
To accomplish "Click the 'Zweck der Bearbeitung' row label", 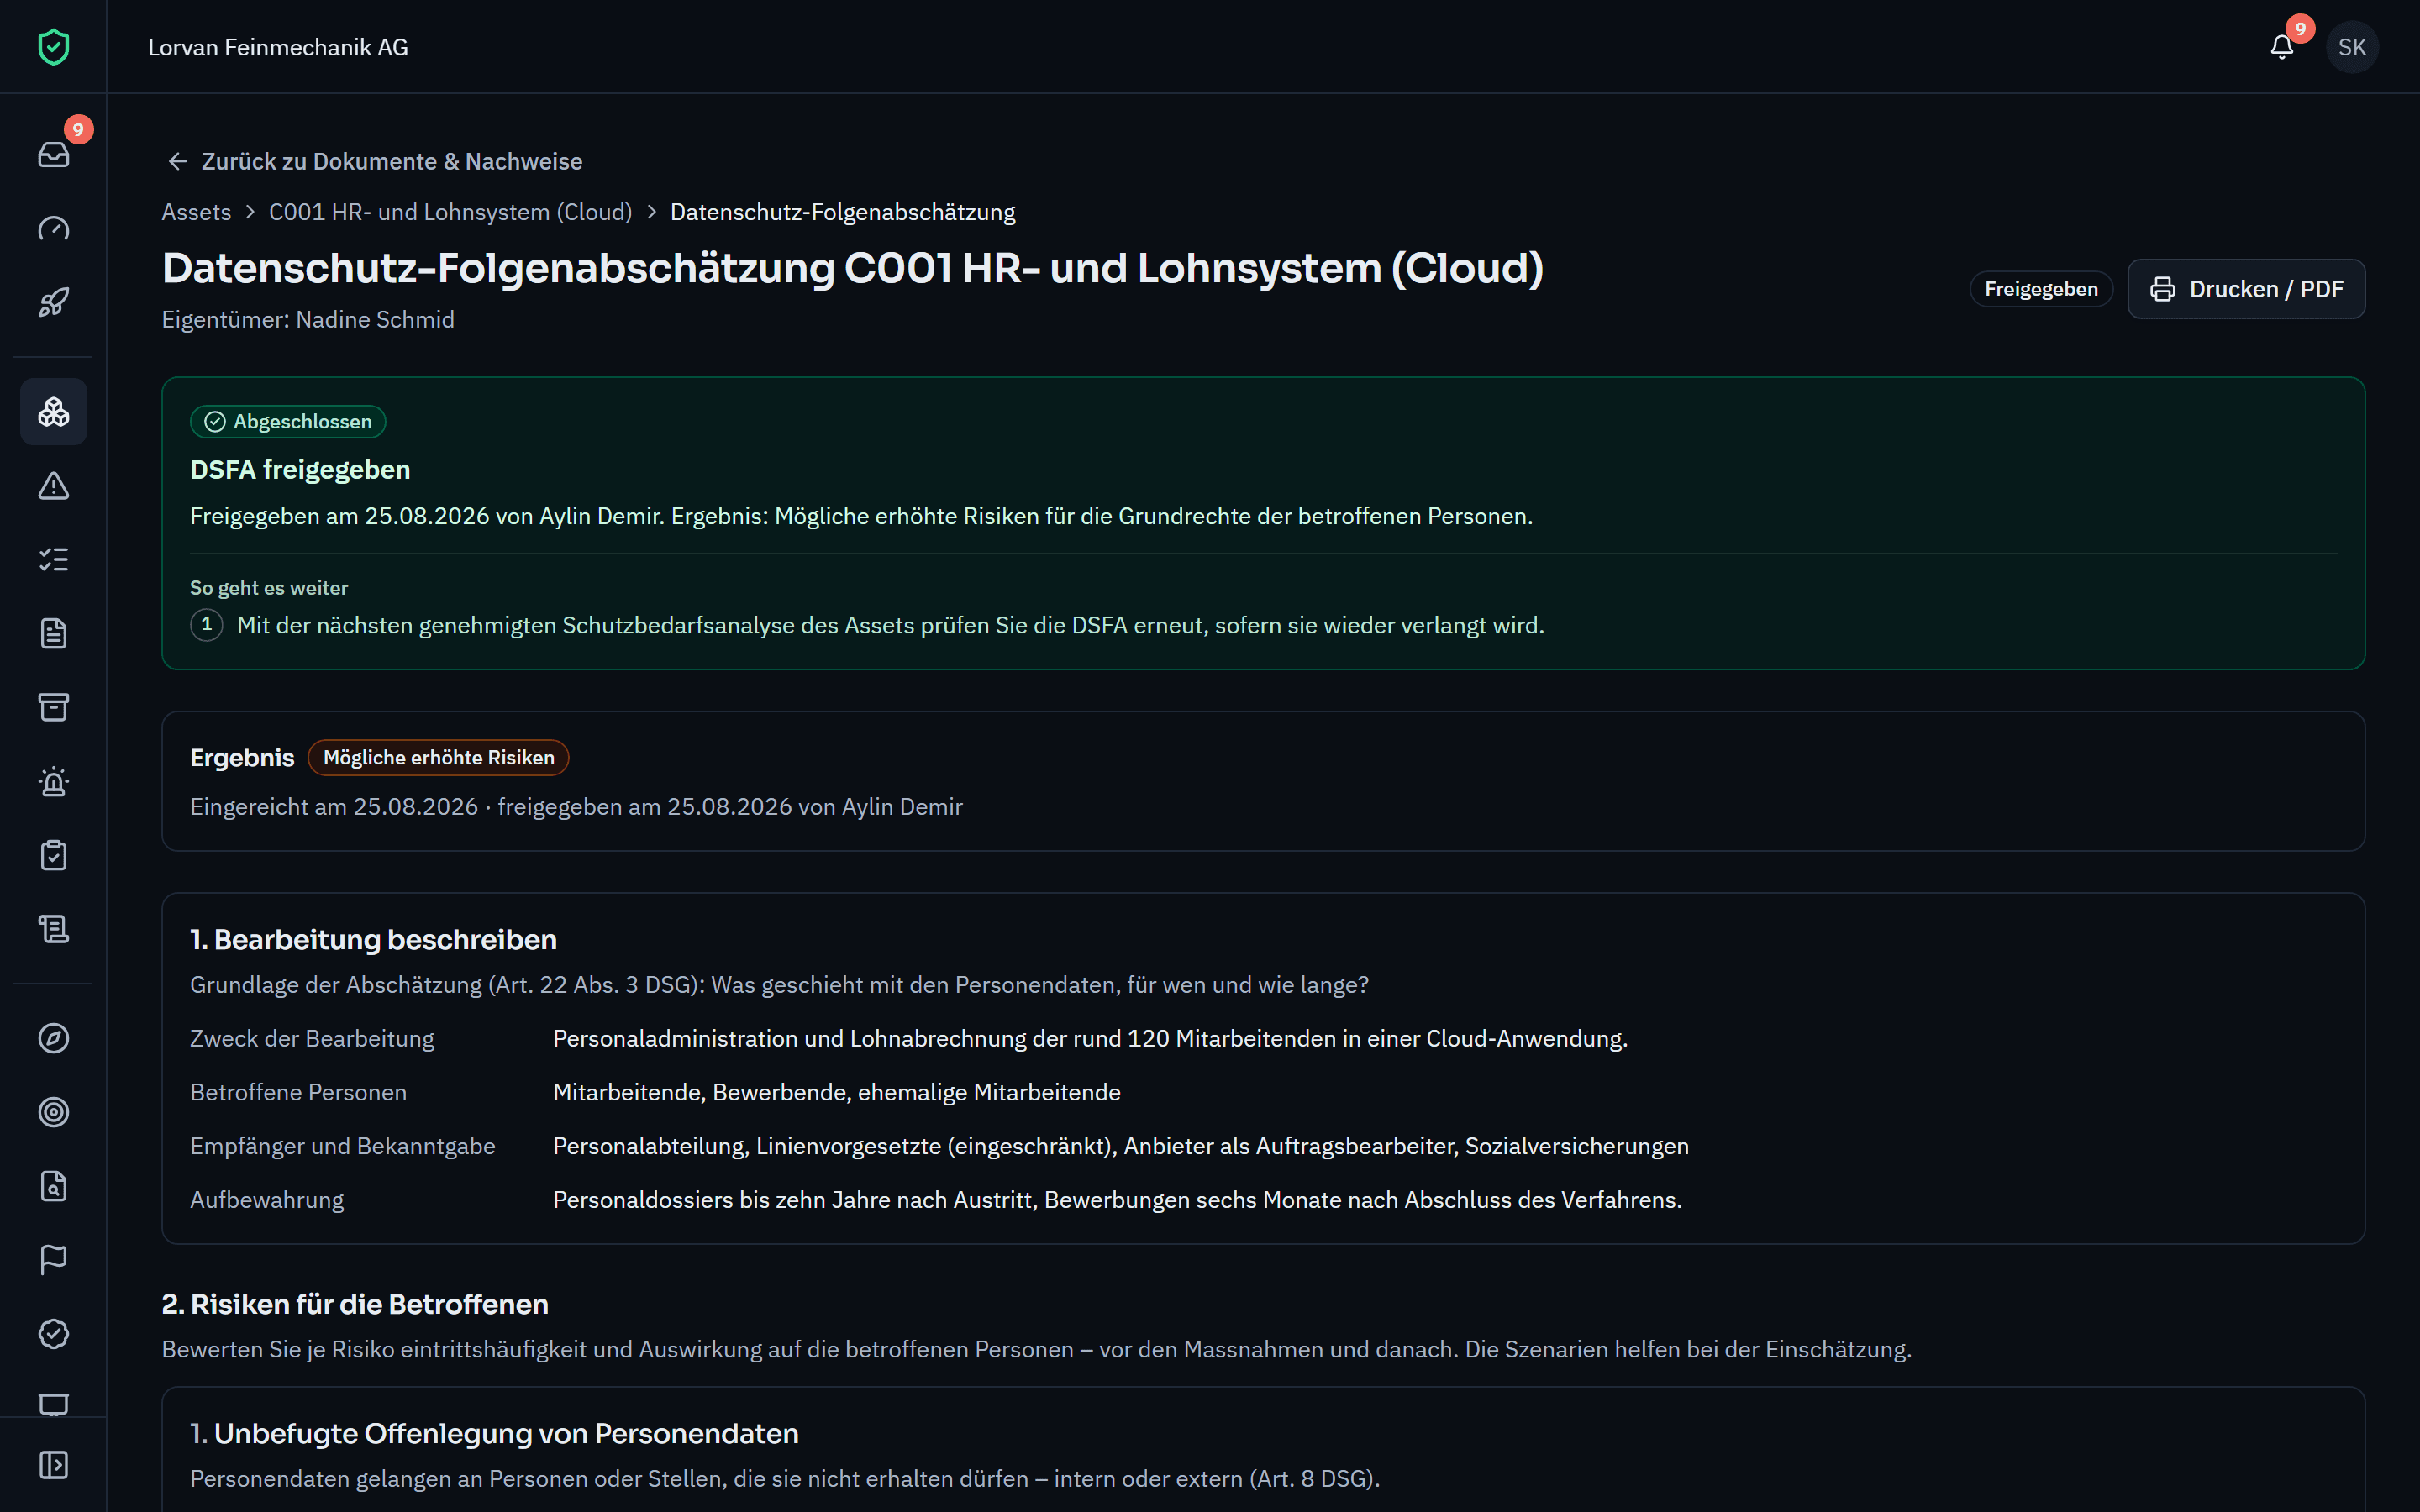I will (312, 1039).
